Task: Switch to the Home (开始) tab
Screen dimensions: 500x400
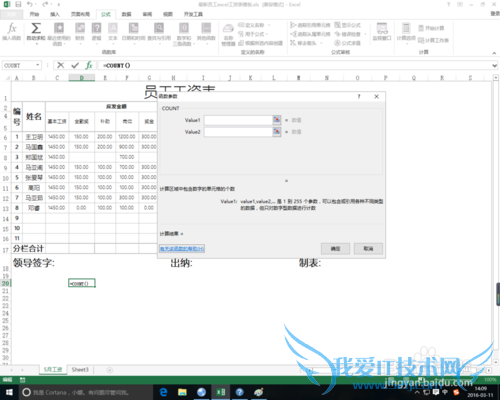Action: [x=34, y=14]
